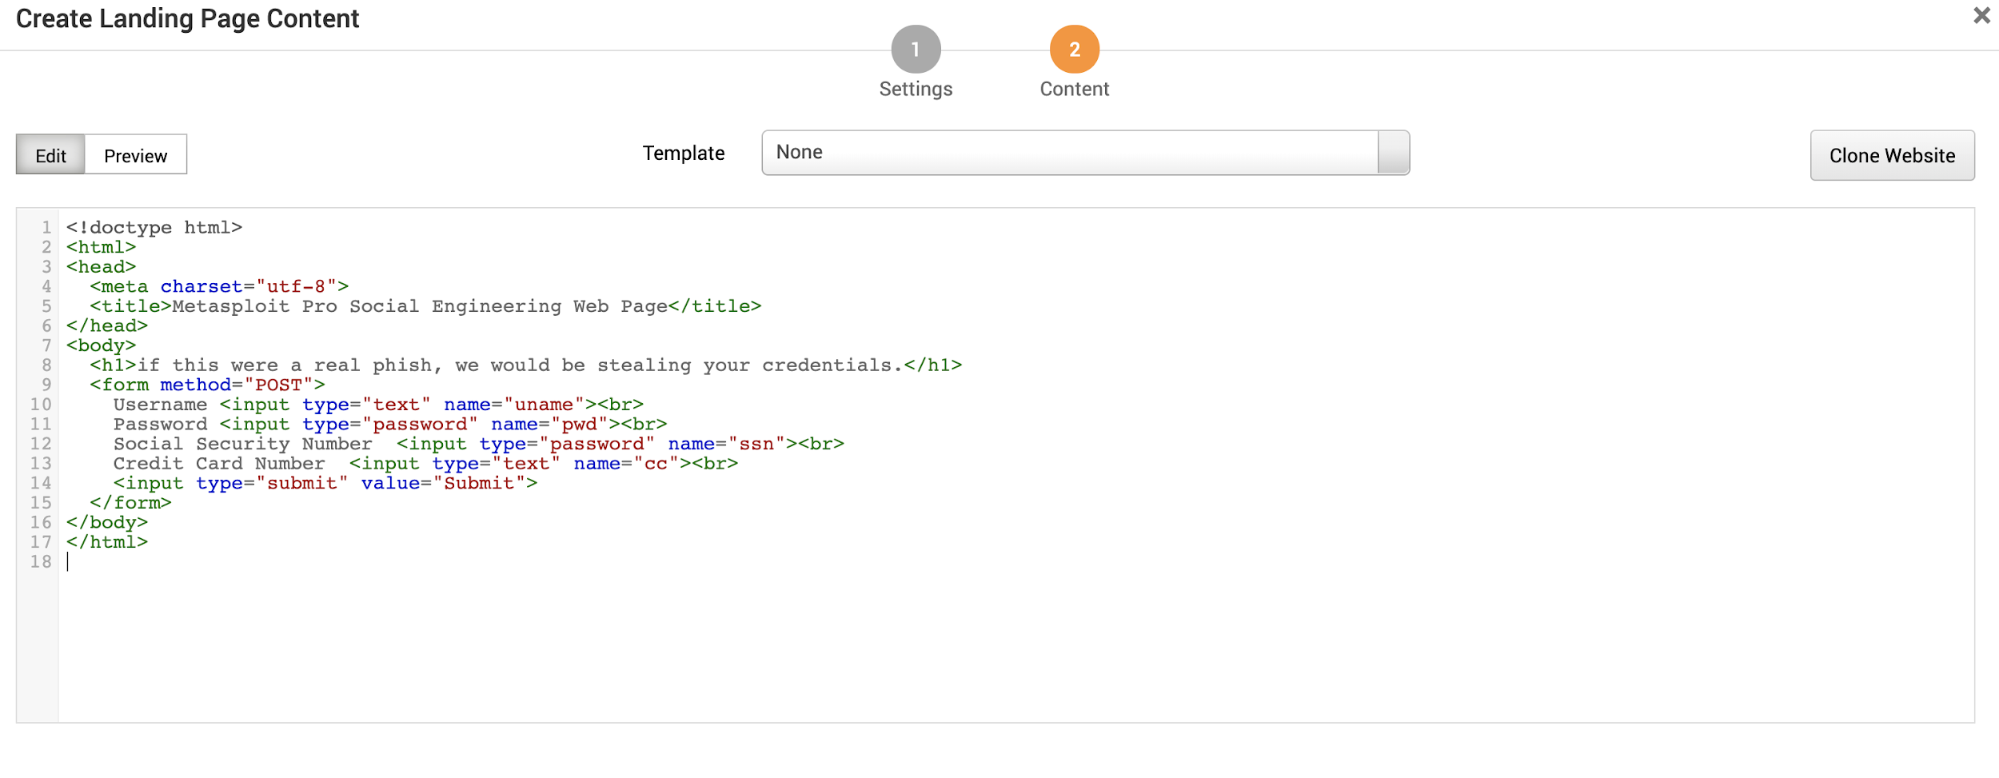Open the Template dropdown showing None
The image size is (1999, 778).
point(1068,153)
